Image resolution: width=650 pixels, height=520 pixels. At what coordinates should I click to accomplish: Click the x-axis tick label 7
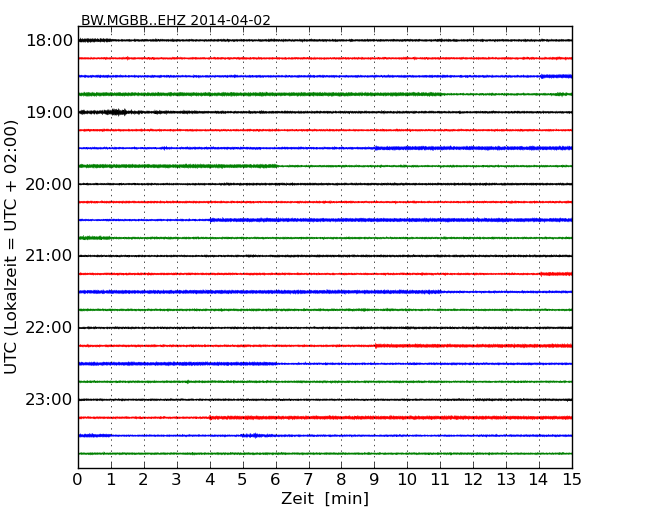tap(308, 479)
